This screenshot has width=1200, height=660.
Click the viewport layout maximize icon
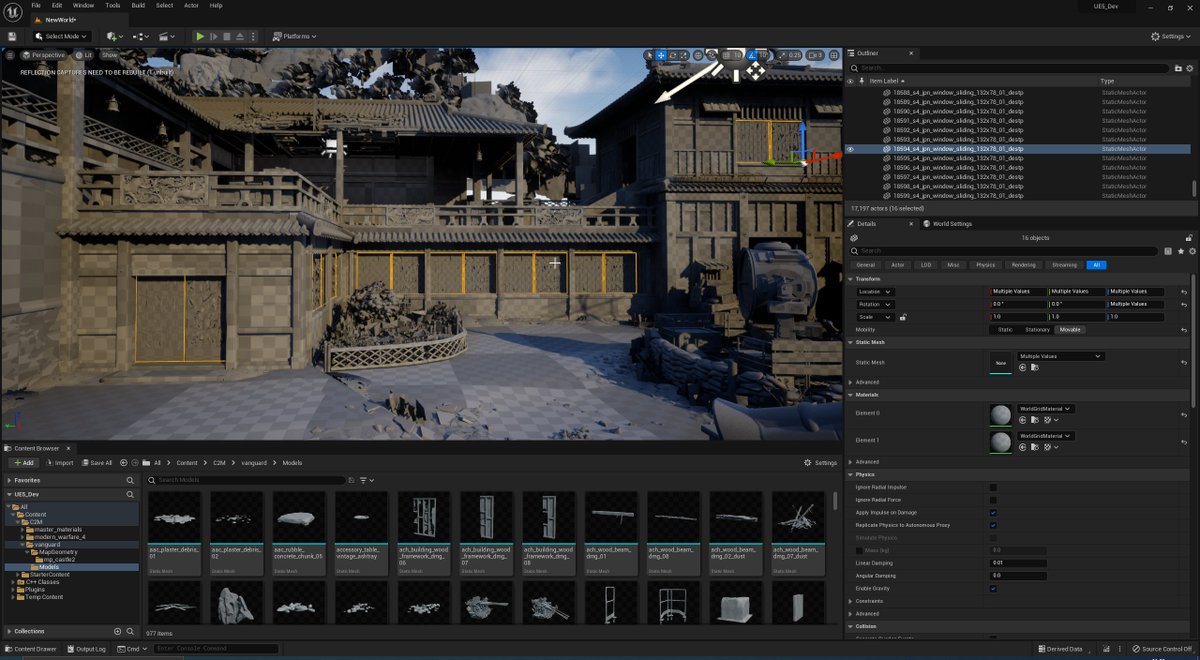[x=834, y=55]
